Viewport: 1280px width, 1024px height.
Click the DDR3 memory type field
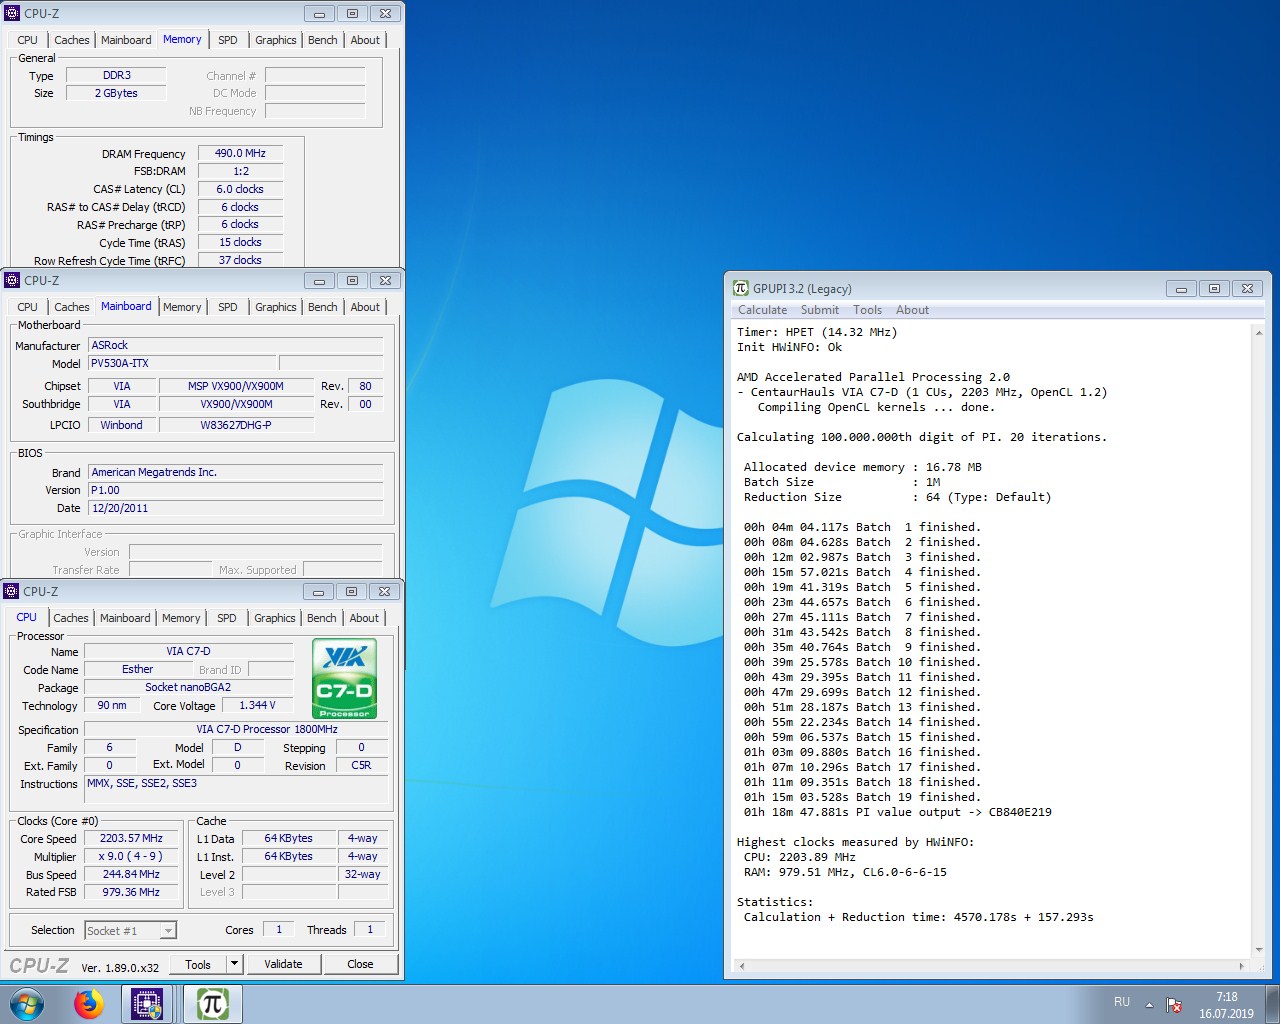tap(116, 75)
